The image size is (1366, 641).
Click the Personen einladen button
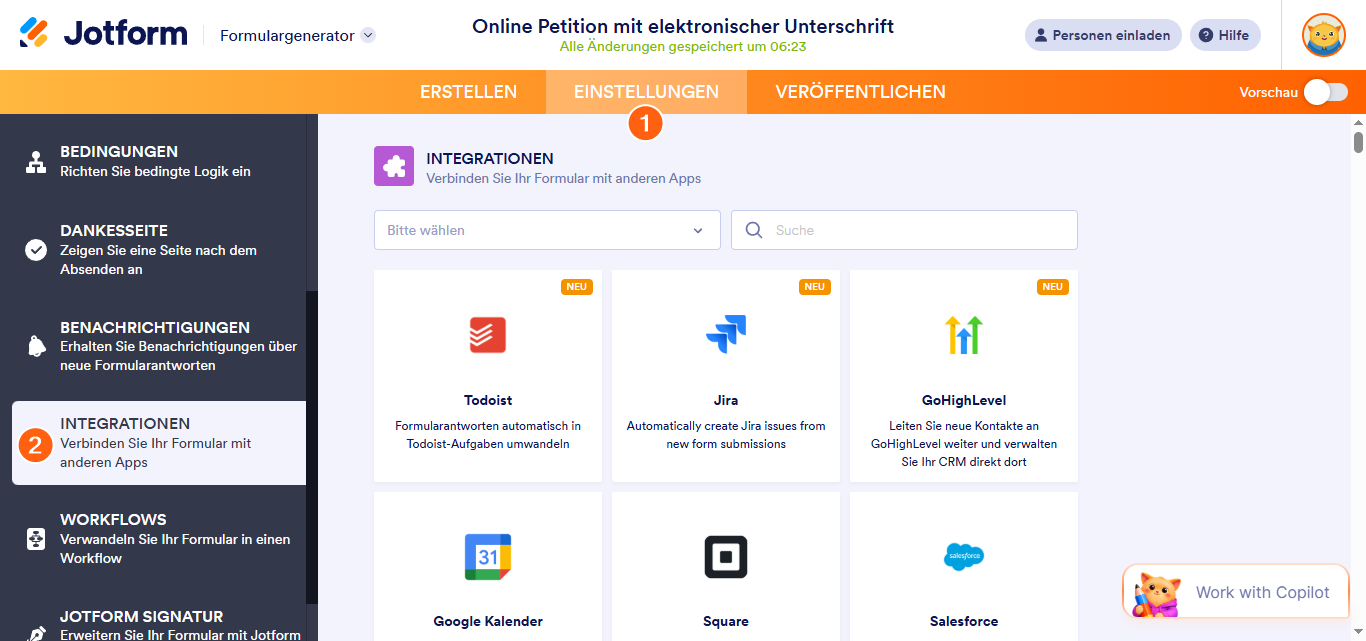coord(1103,34)
